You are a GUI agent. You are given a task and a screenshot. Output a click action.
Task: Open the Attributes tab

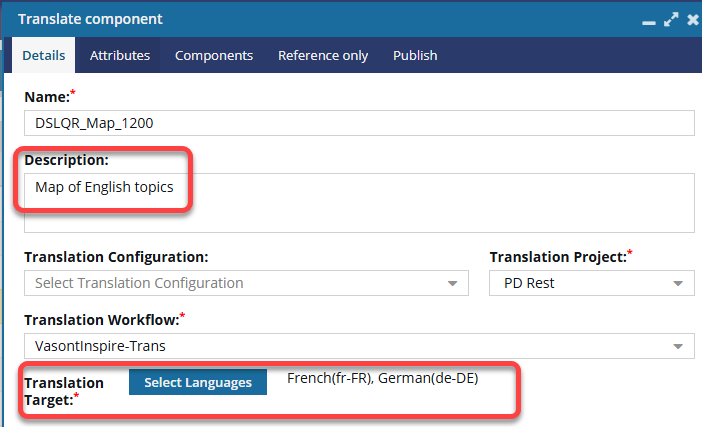tap(120, 56)
